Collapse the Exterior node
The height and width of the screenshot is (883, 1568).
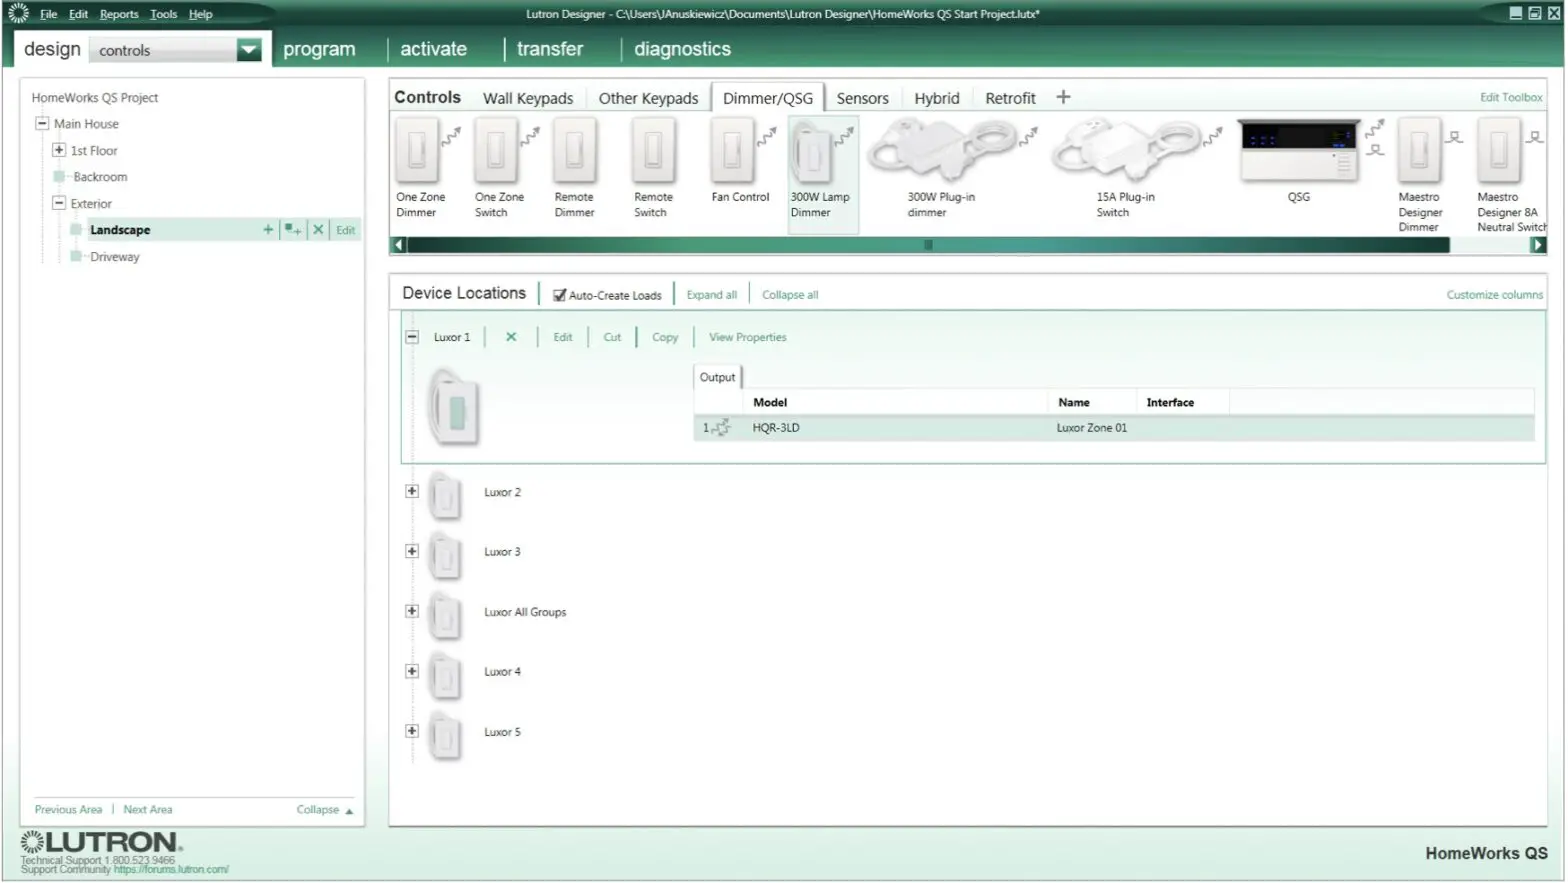(59, 203)
